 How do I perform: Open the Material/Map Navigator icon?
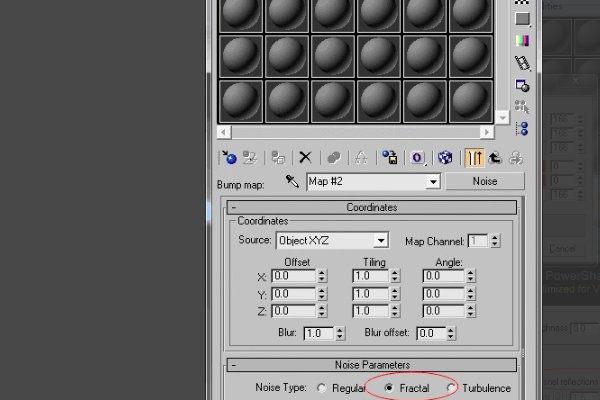point(522,129)
